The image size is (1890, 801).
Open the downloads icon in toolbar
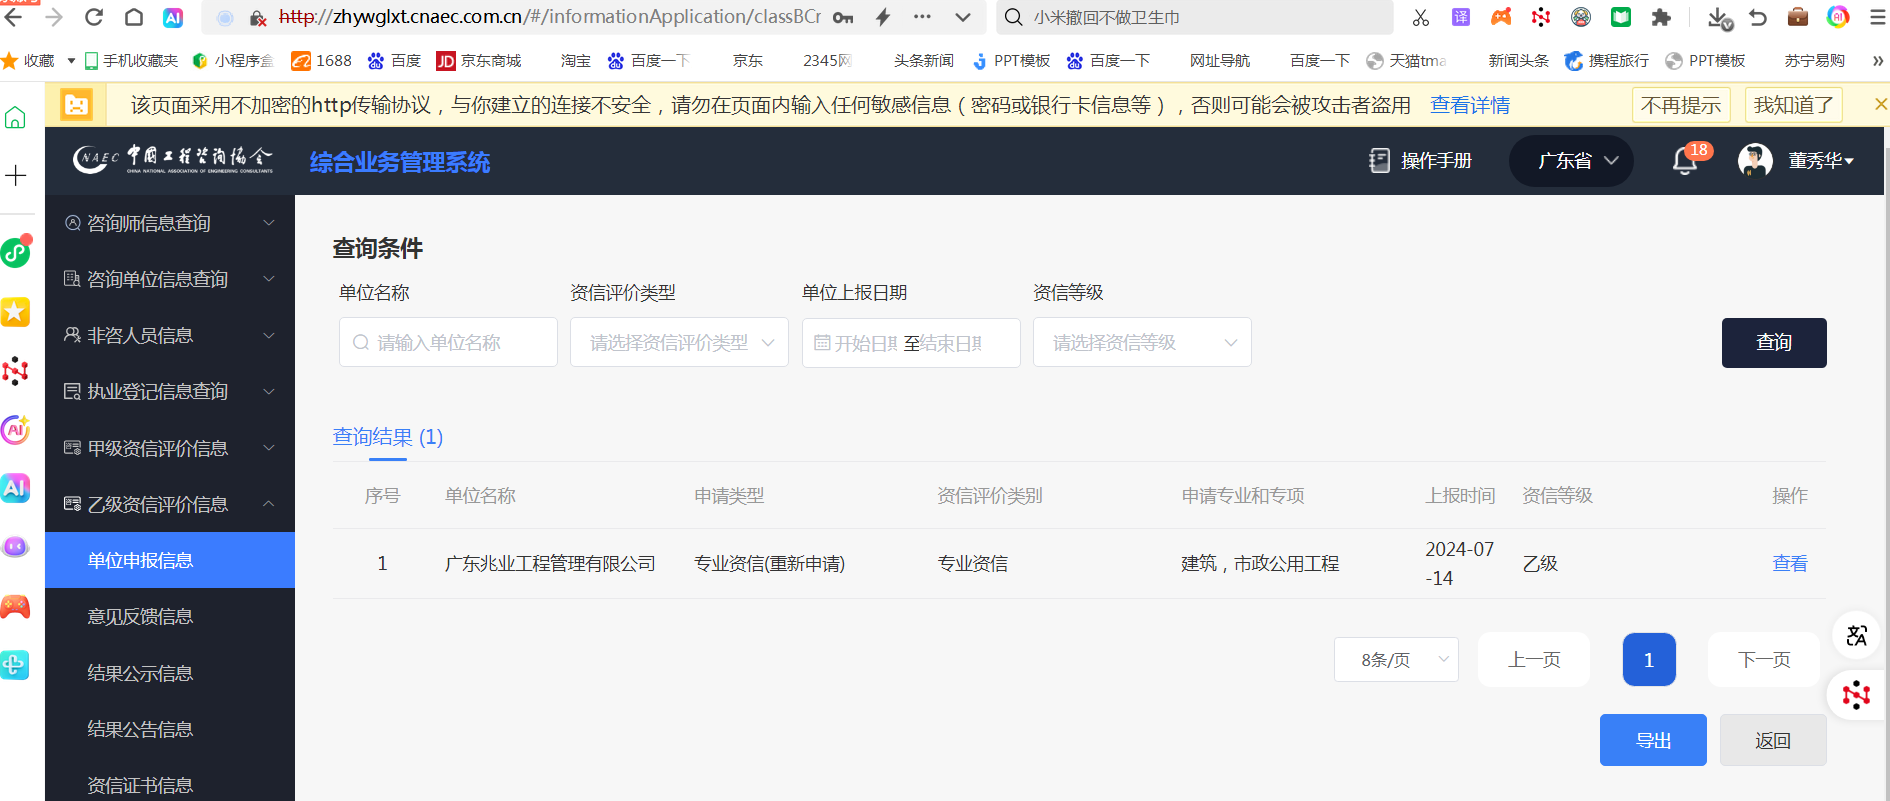click(x=1719, y=18)
